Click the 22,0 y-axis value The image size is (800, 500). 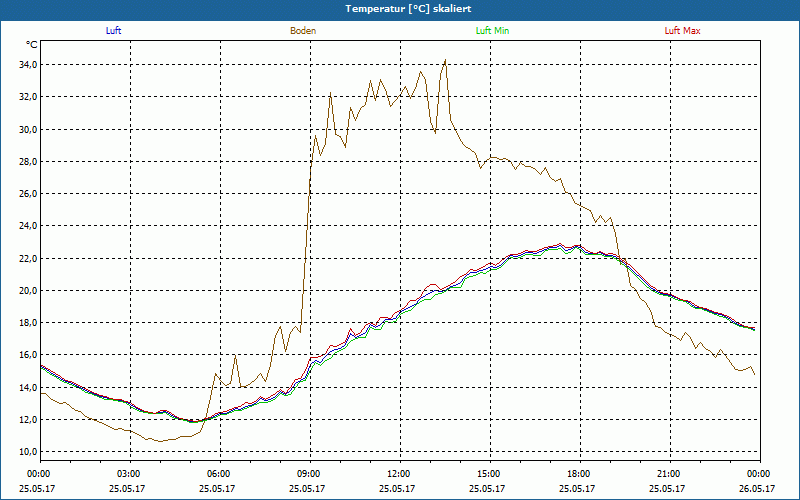pos(28,259)
